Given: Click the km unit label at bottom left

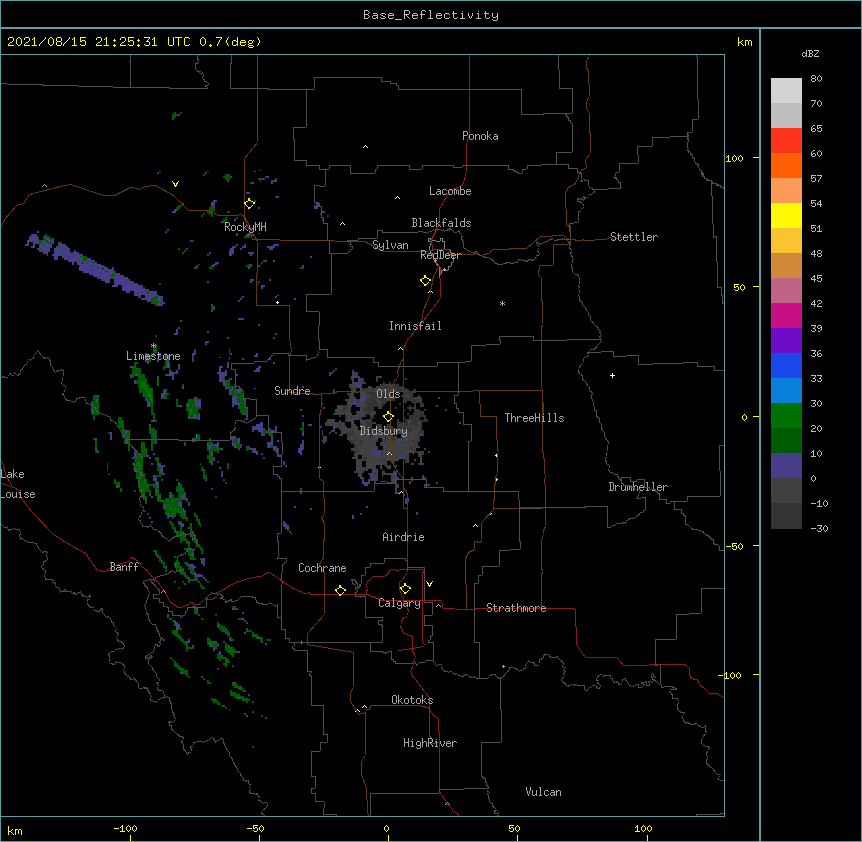Looking at the screenshot, I should 14,830.
